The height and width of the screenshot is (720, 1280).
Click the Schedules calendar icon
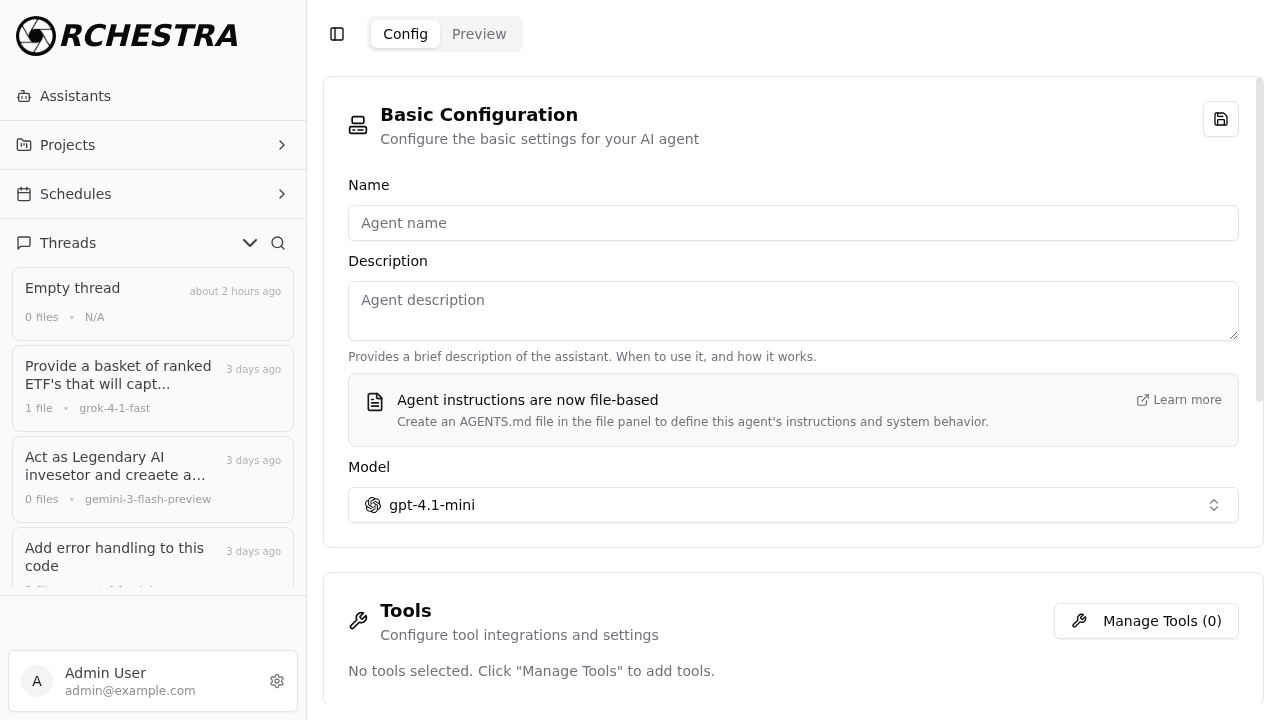24,194
